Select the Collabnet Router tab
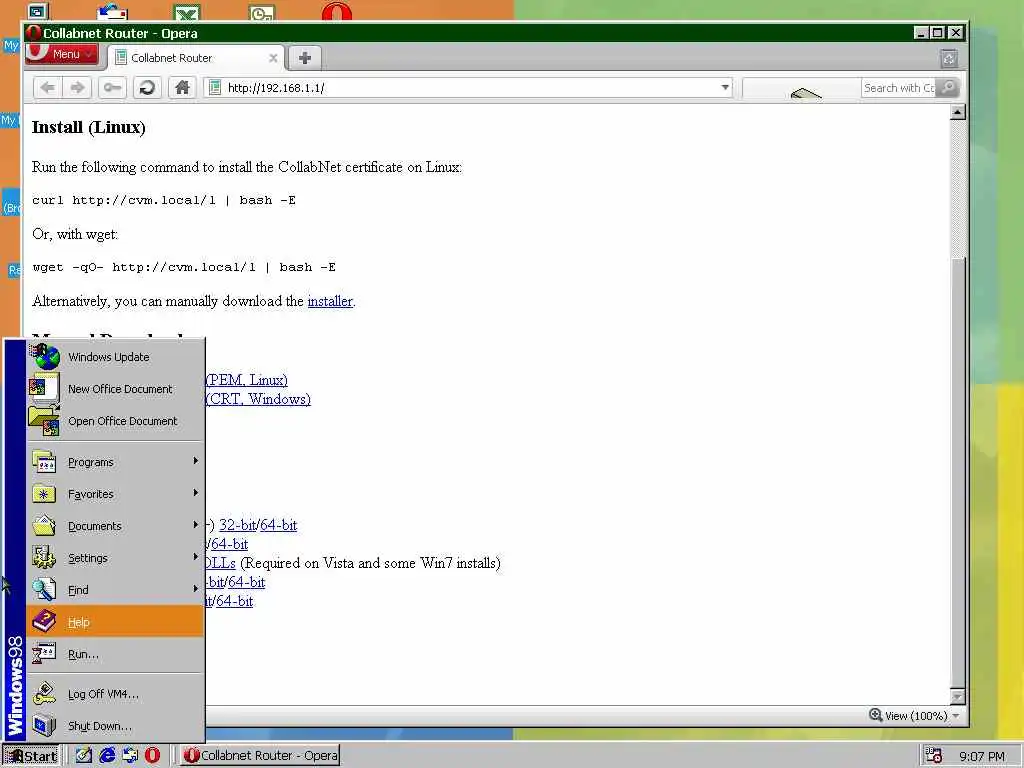 point(196,57)
